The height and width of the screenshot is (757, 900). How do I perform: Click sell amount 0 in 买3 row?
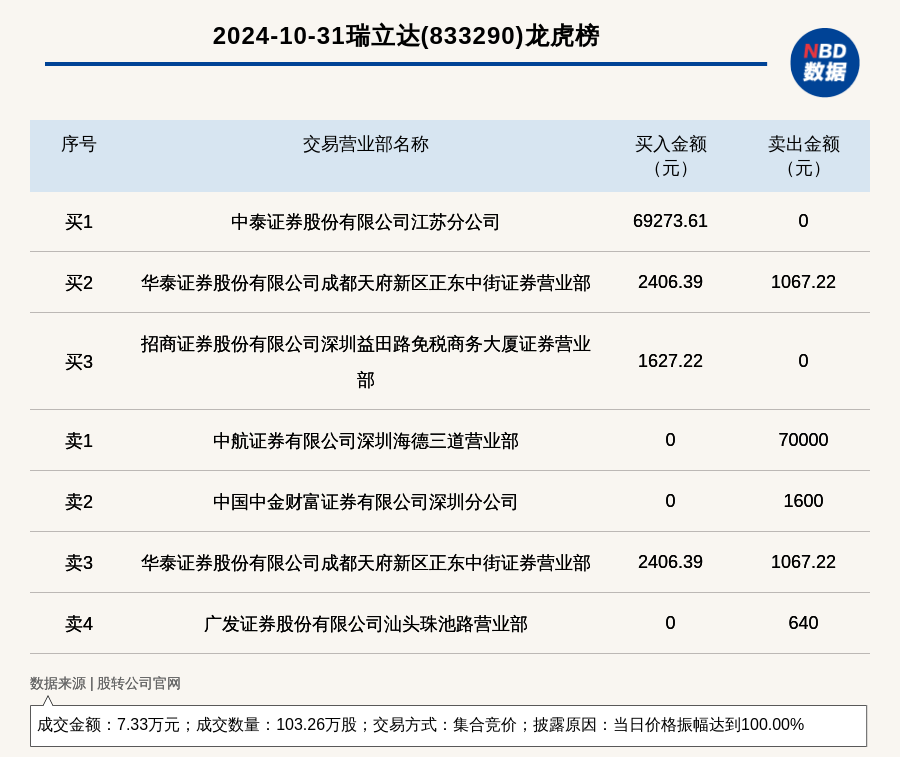(804, 361)
